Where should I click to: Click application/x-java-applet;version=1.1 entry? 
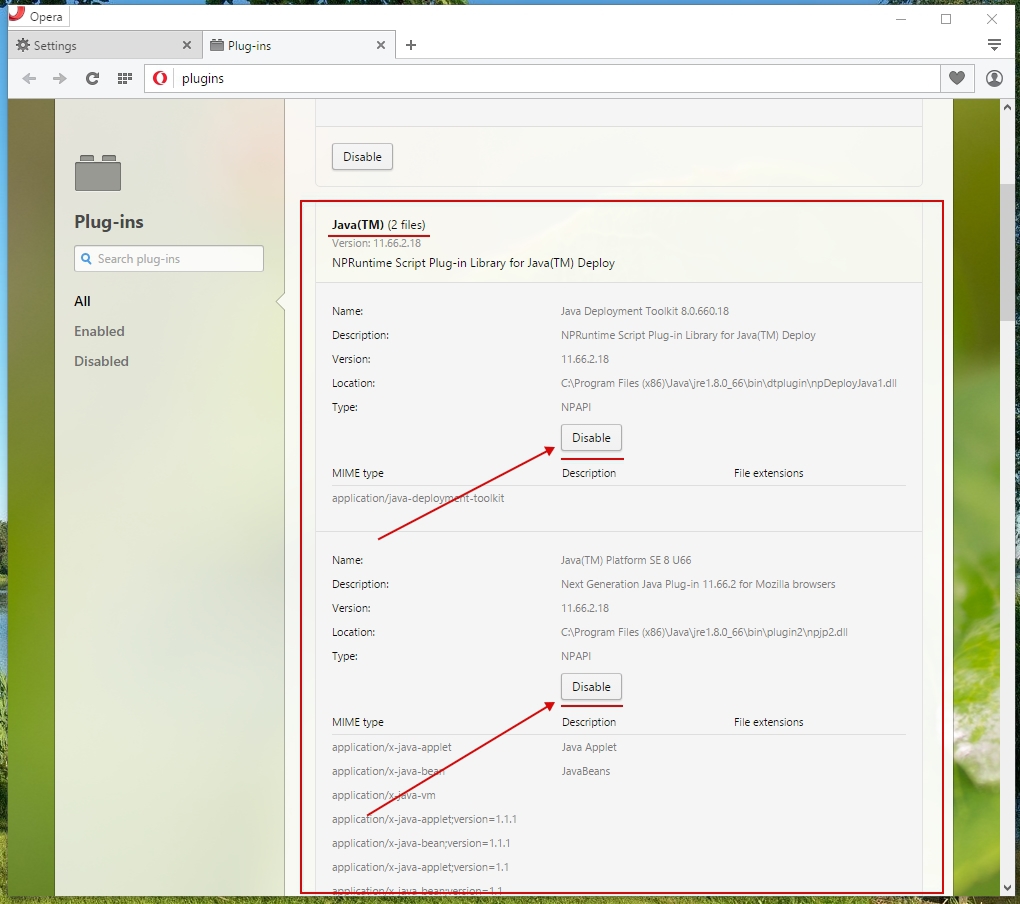pyautogui.click(x=420, y=868)
